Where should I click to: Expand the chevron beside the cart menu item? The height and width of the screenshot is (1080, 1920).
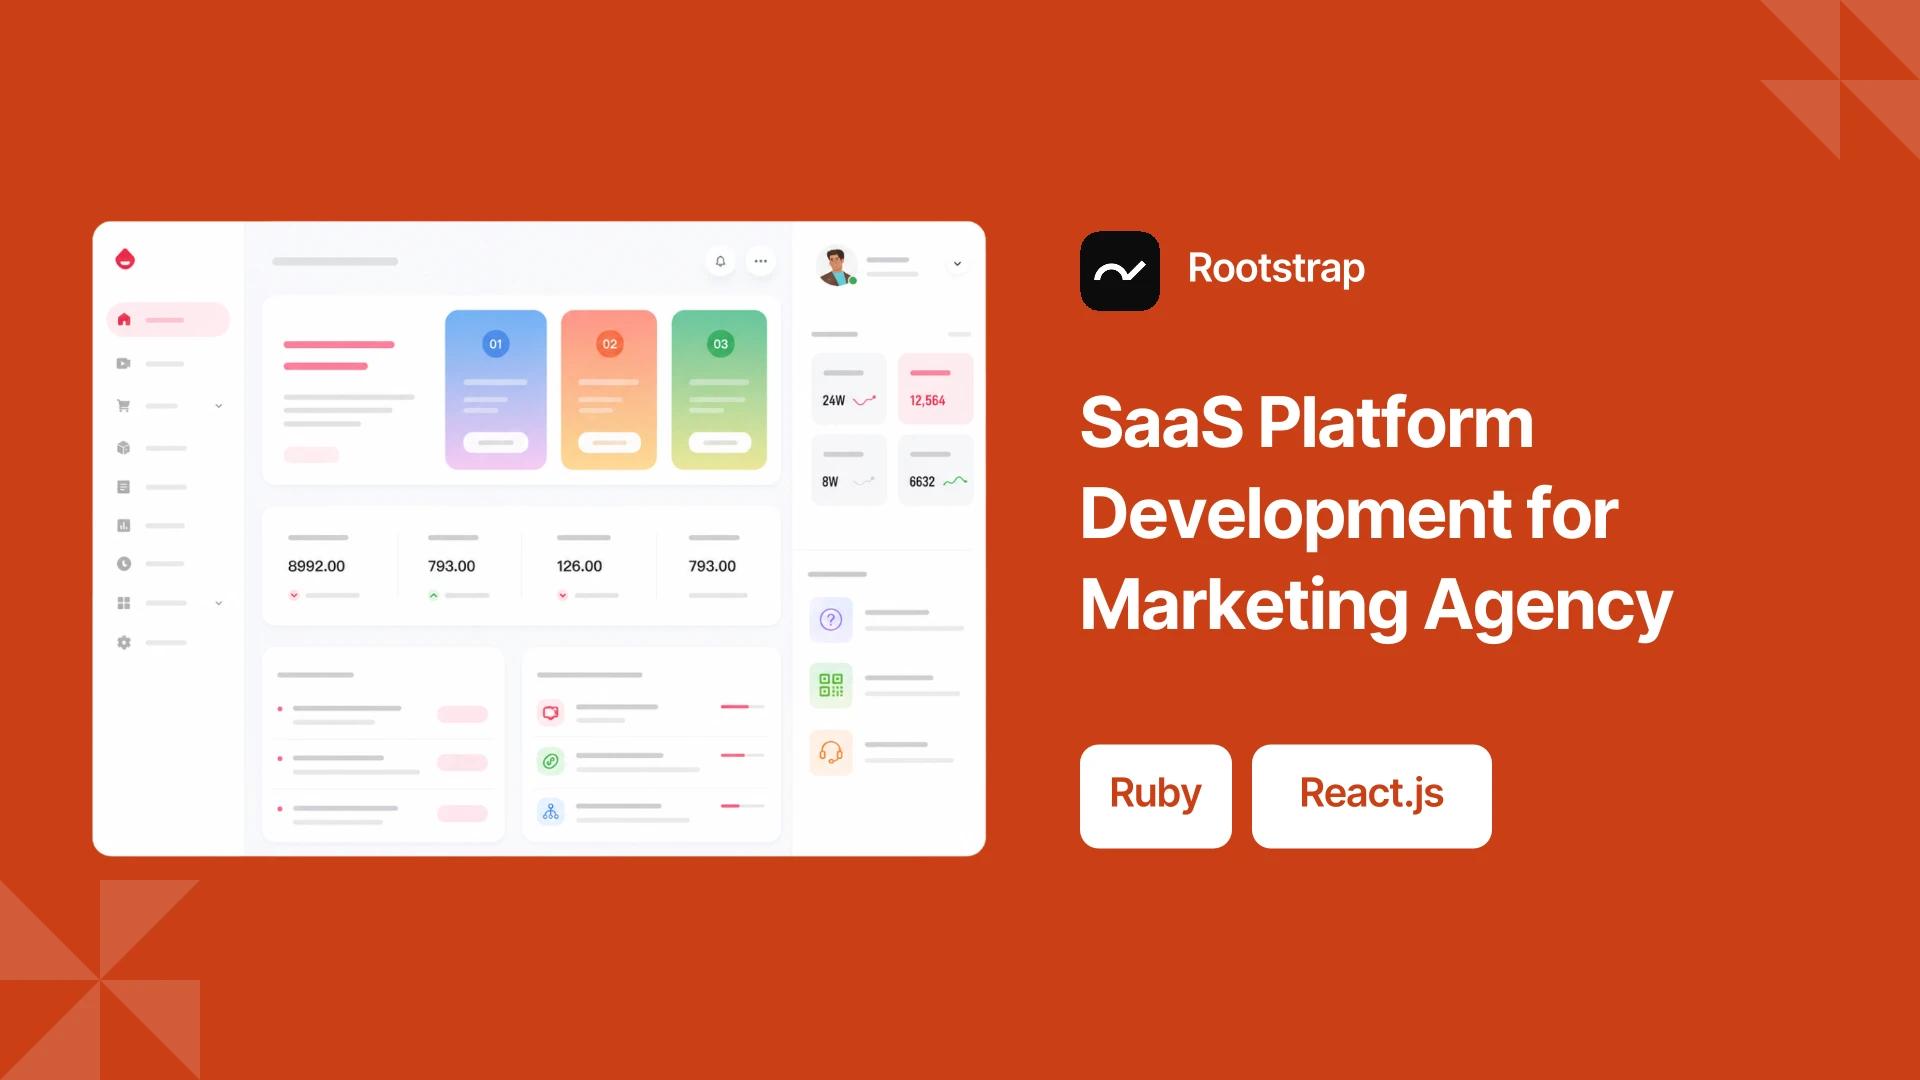tap(219, 406)
